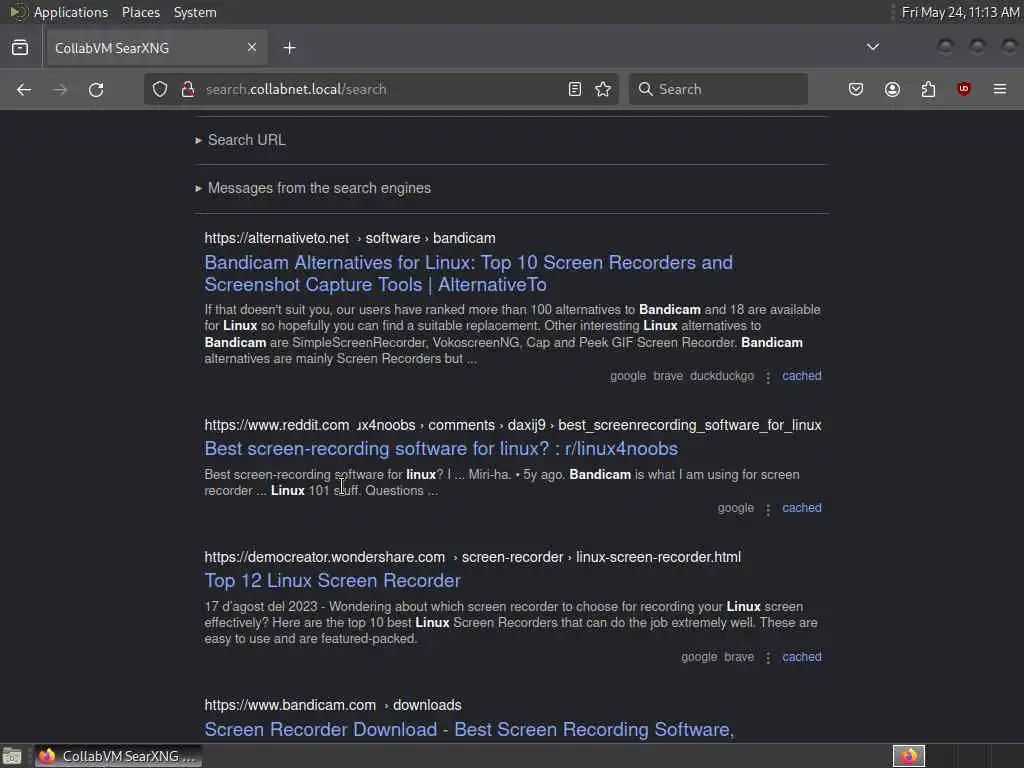Click the reddit.com URL breadcrumb

click(513, 425)
